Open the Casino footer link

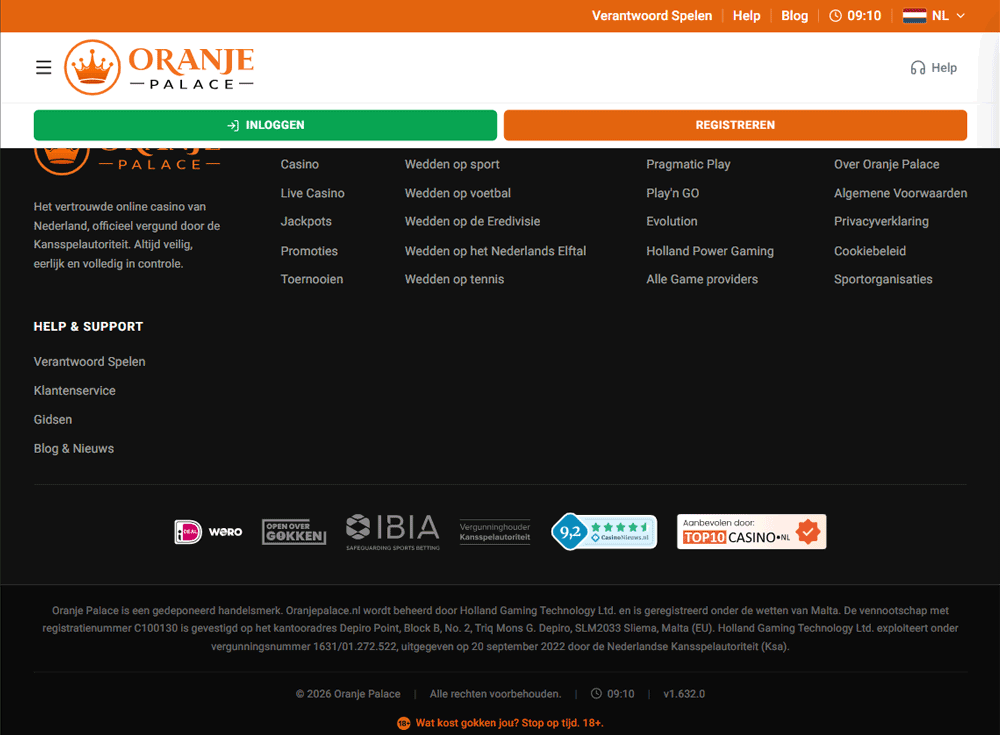300,164
